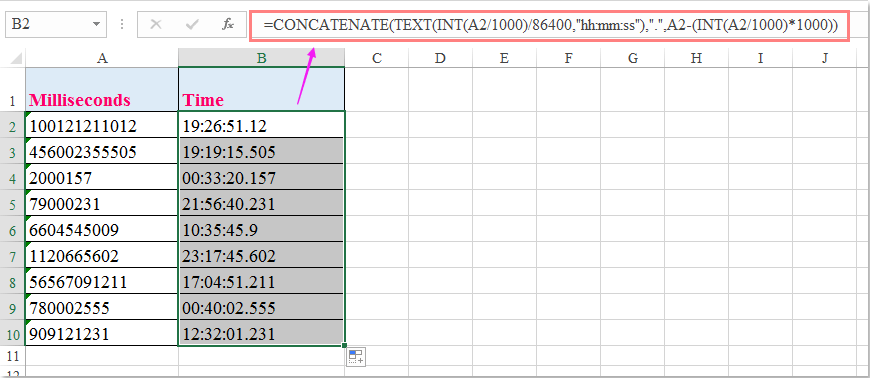Click the Cancel X icon in formula bar
Screen dimensions: 870x378
(156, 24)
